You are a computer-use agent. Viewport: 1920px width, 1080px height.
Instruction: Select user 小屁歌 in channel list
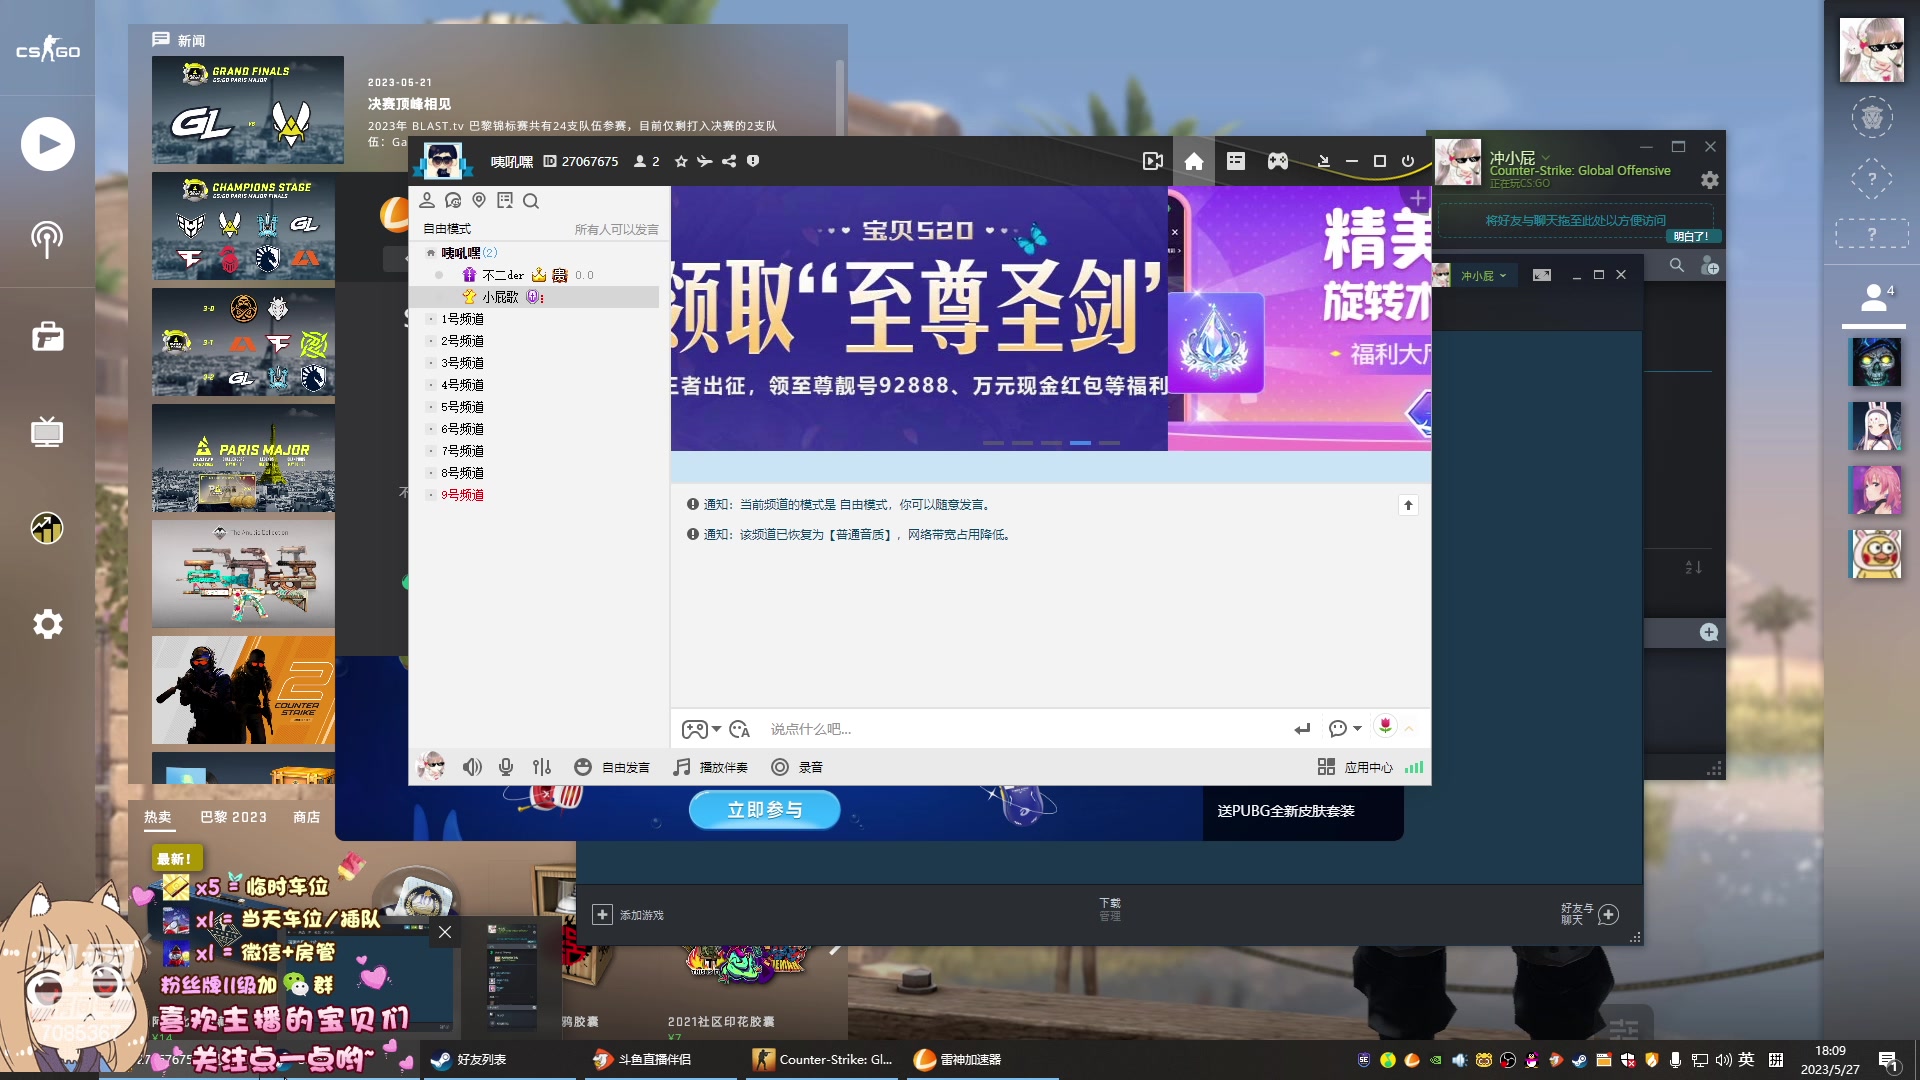[500, 297]
